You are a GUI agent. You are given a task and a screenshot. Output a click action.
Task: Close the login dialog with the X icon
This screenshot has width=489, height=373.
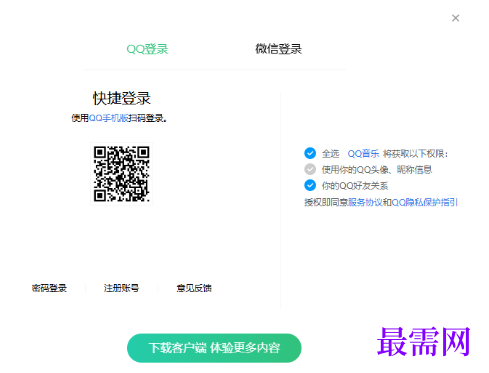click(x=455, y=18)
